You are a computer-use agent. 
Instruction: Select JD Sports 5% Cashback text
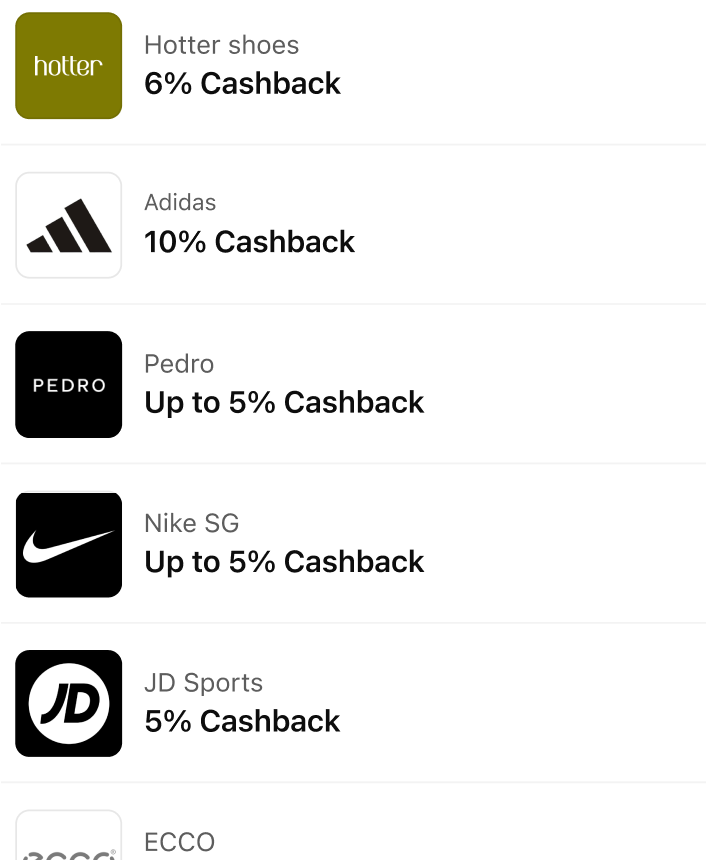click(x=242, y=721)
